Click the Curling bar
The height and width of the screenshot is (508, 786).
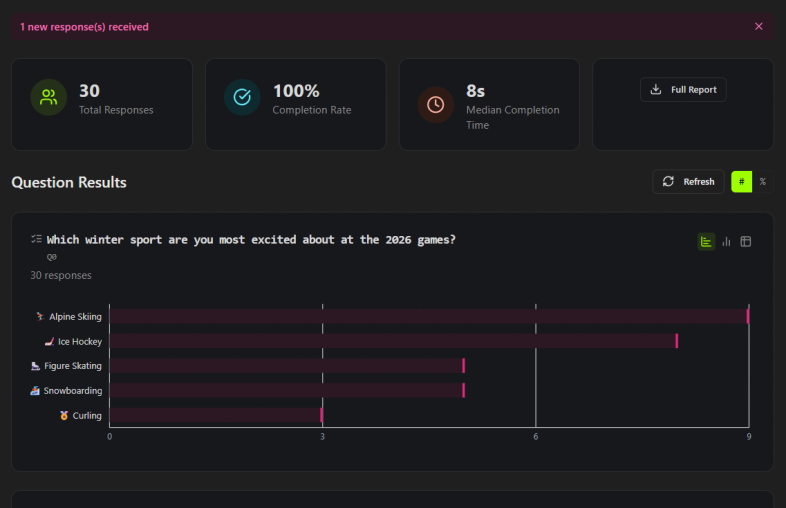click(x=216, y=415)
